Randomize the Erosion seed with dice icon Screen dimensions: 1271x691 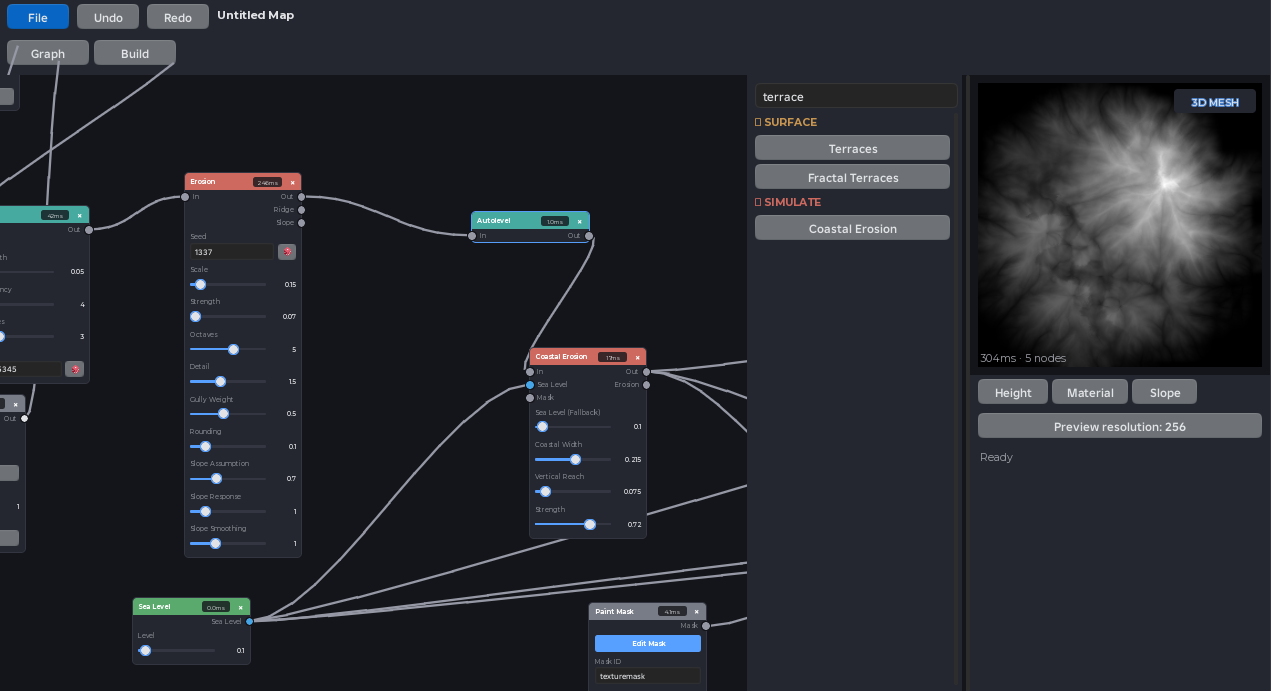[287, 252]
